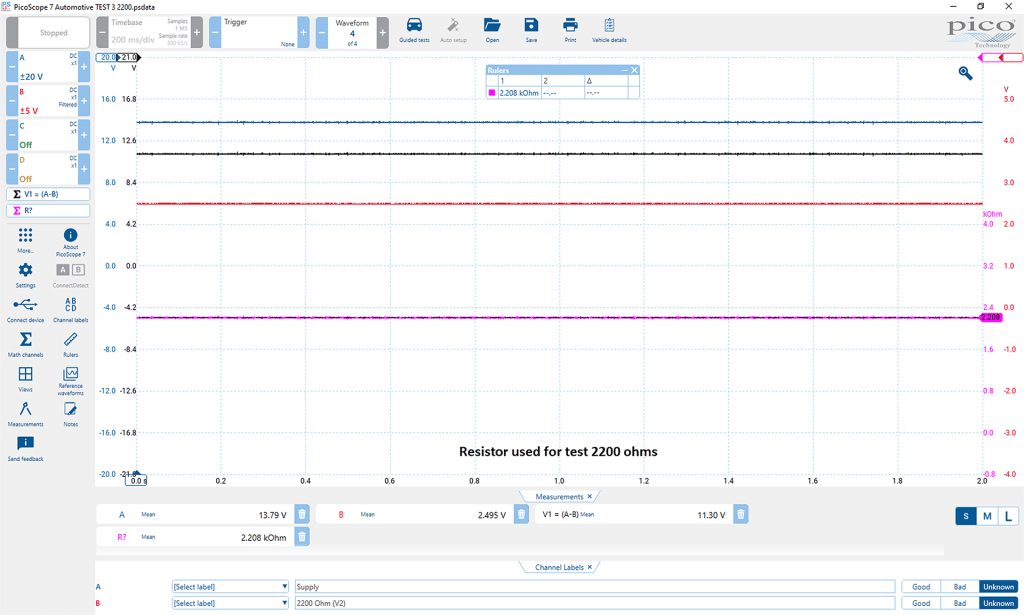1024x615 pixels.
Task: Open Reference waveforms panel
Action: [x=71, y=373]
